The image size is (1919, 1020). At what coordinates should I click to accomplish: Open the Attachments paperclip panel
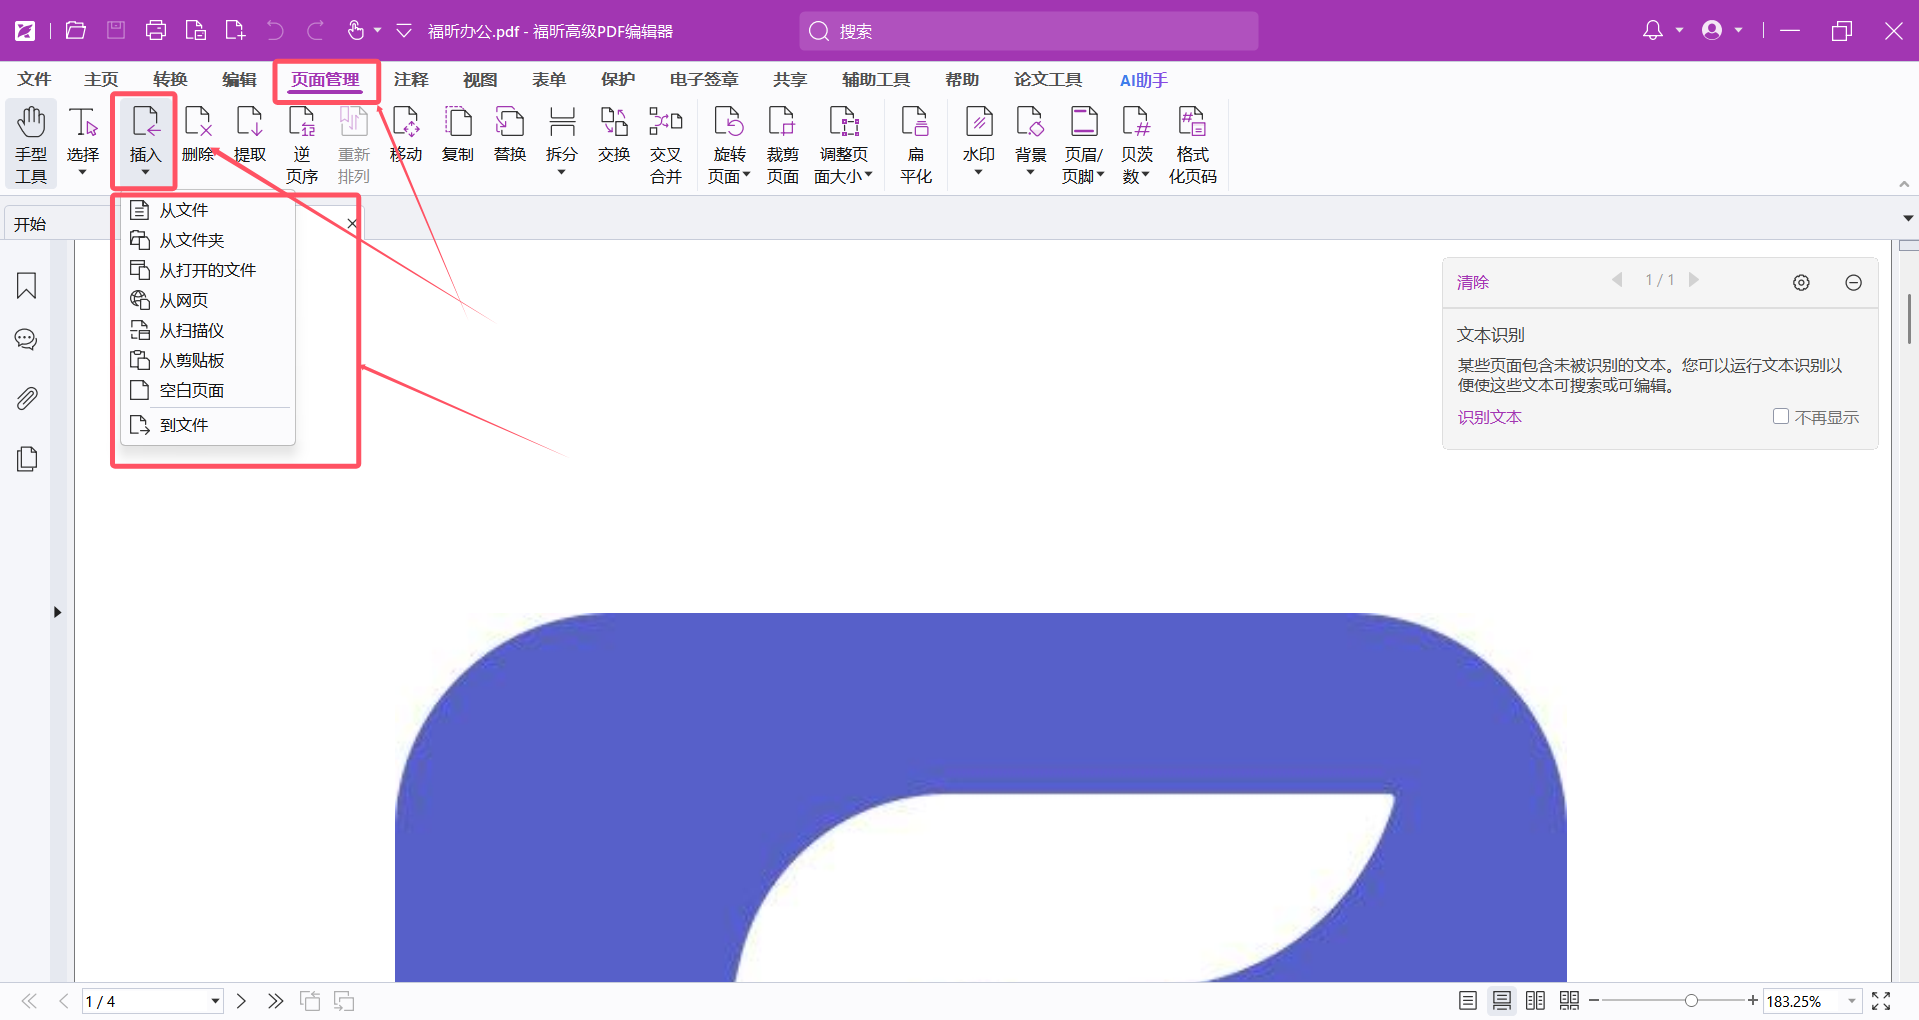point(27,398)
